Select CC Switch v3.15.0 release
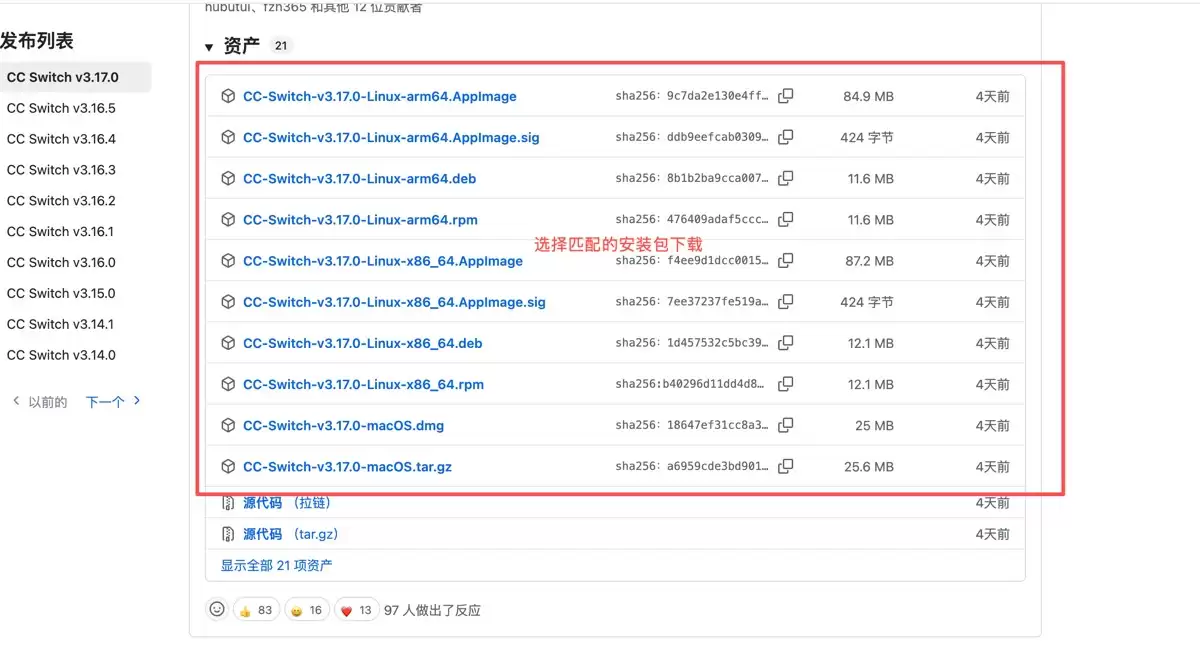Screen dimensions: 1200x665 tap(61, 293)
